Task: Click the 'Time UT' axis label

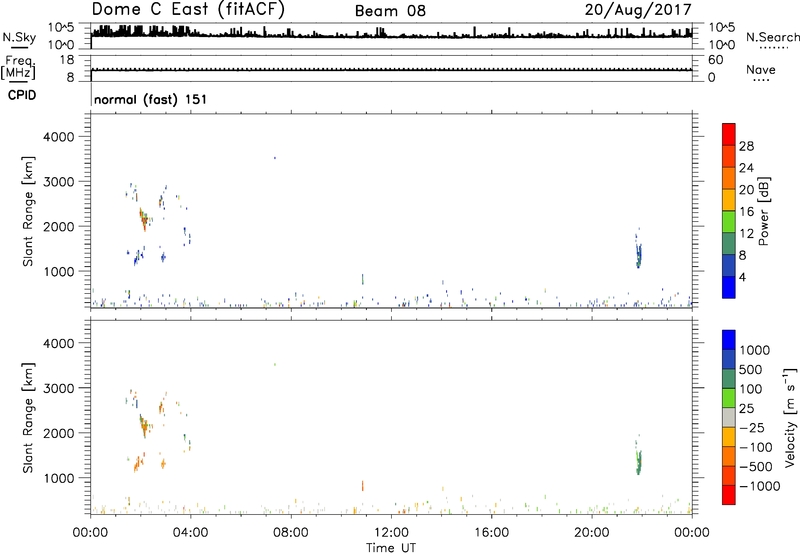Action: [391, 548]
